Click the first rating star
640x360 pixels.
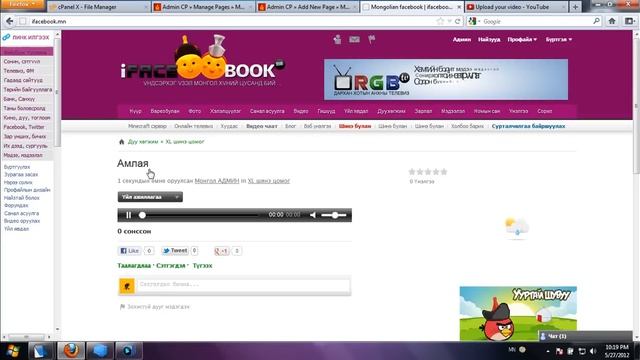point(412,172)
